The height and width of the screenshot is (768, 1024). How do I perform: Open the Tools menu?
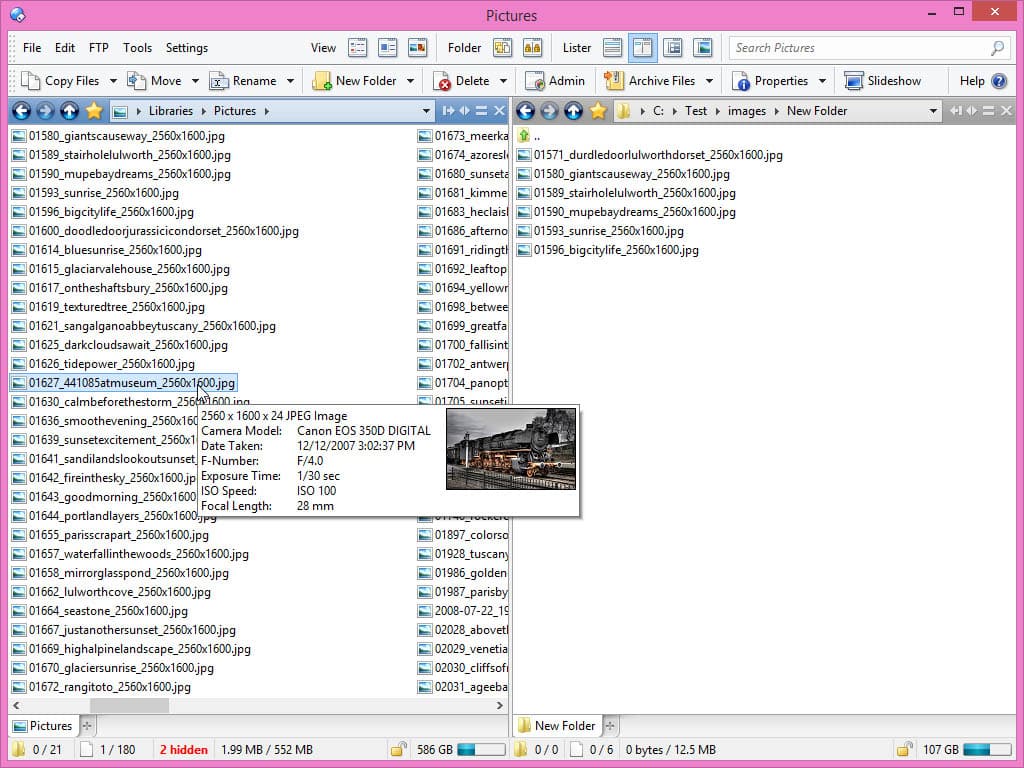pyautogui.click(x=137, y=48)
